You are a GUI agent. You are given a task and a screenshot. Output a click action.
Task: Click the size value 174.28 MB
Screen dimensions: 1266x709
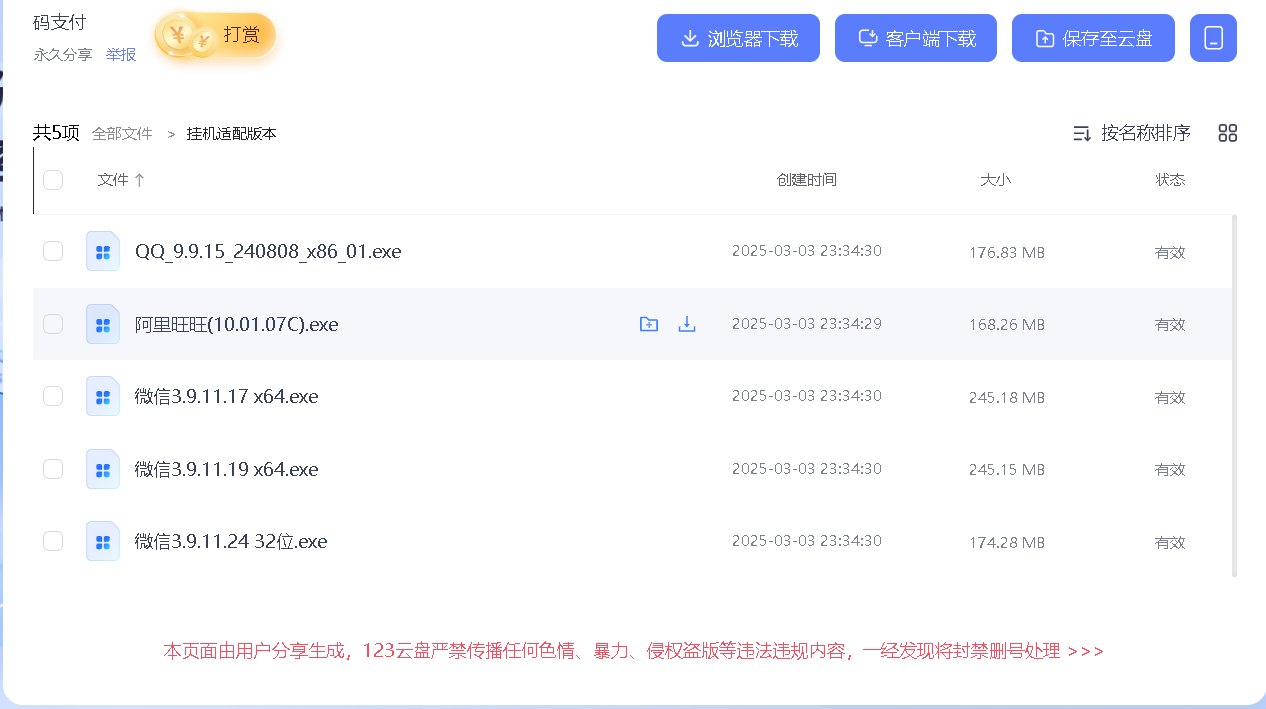pyautogui.click(x=1007, y=542)
